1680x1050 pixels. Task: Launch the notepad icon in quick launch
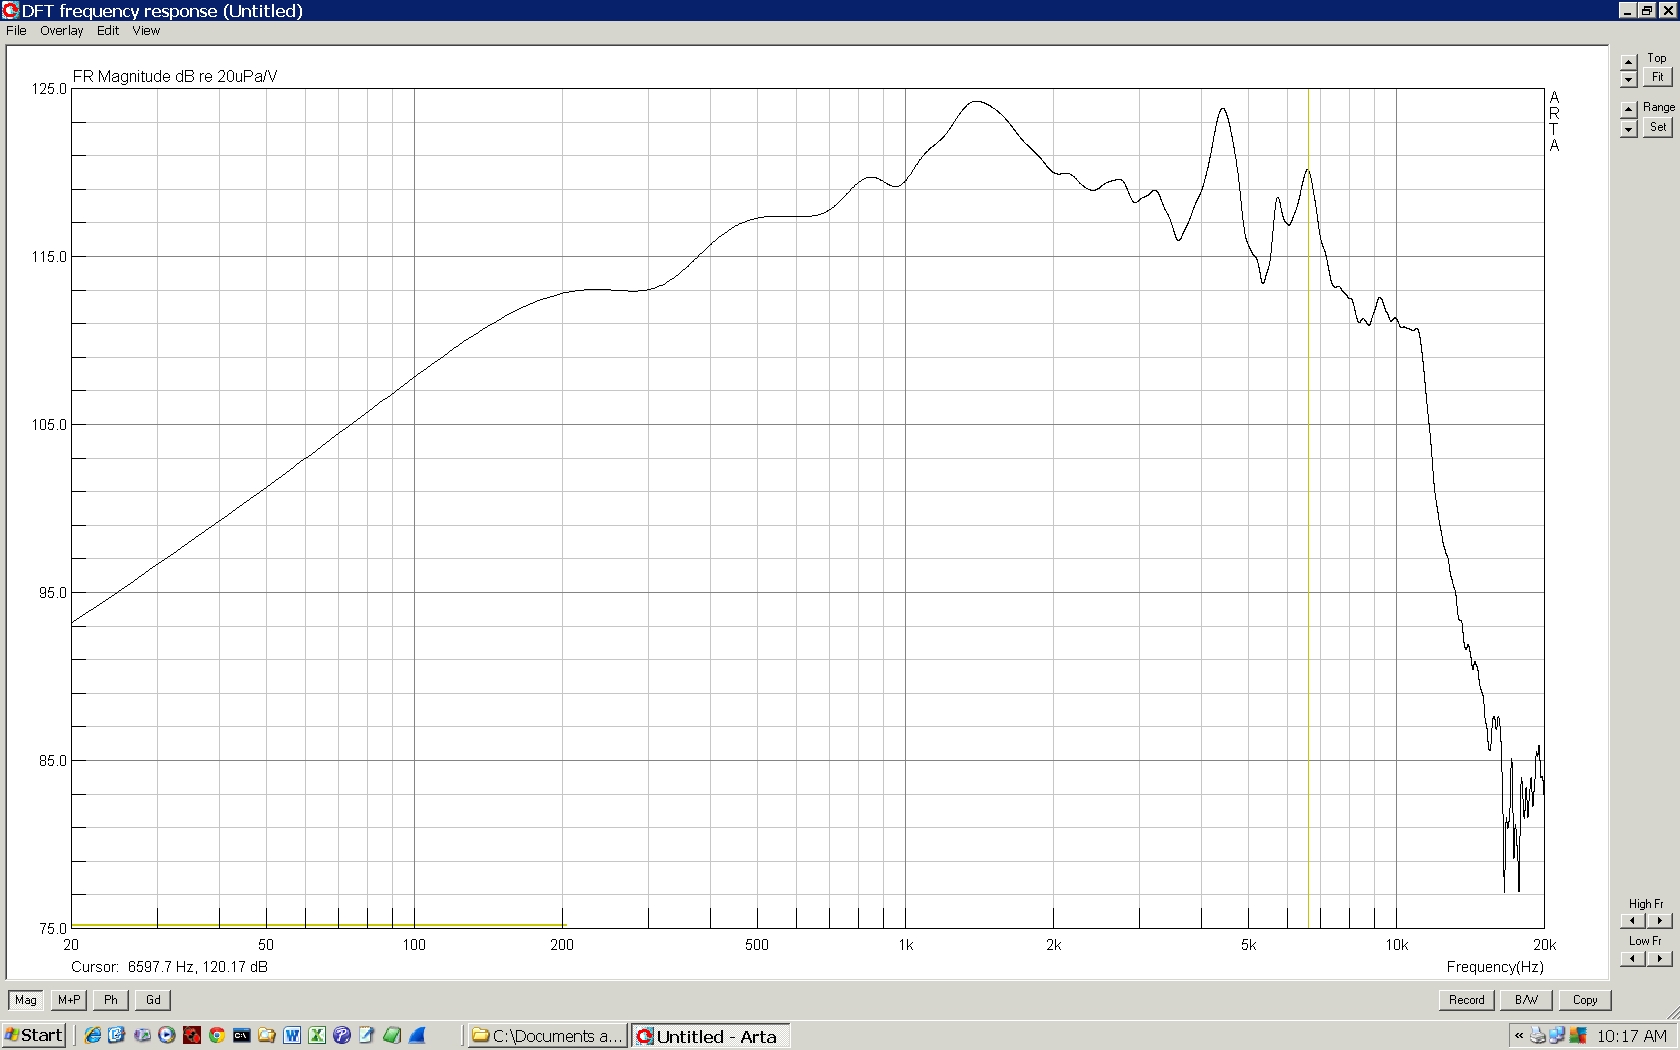point(367,1036)
